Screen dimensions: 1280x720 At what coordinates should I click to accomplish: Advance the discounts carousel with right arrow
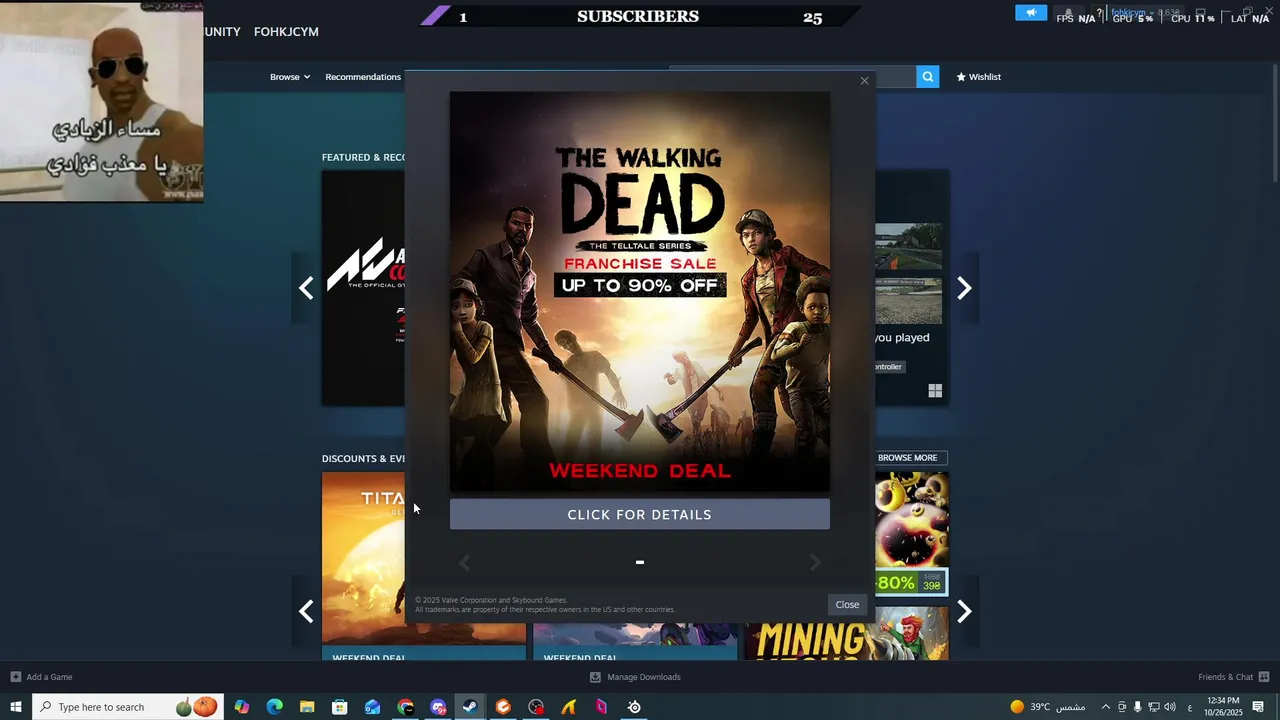click(964, 611)
